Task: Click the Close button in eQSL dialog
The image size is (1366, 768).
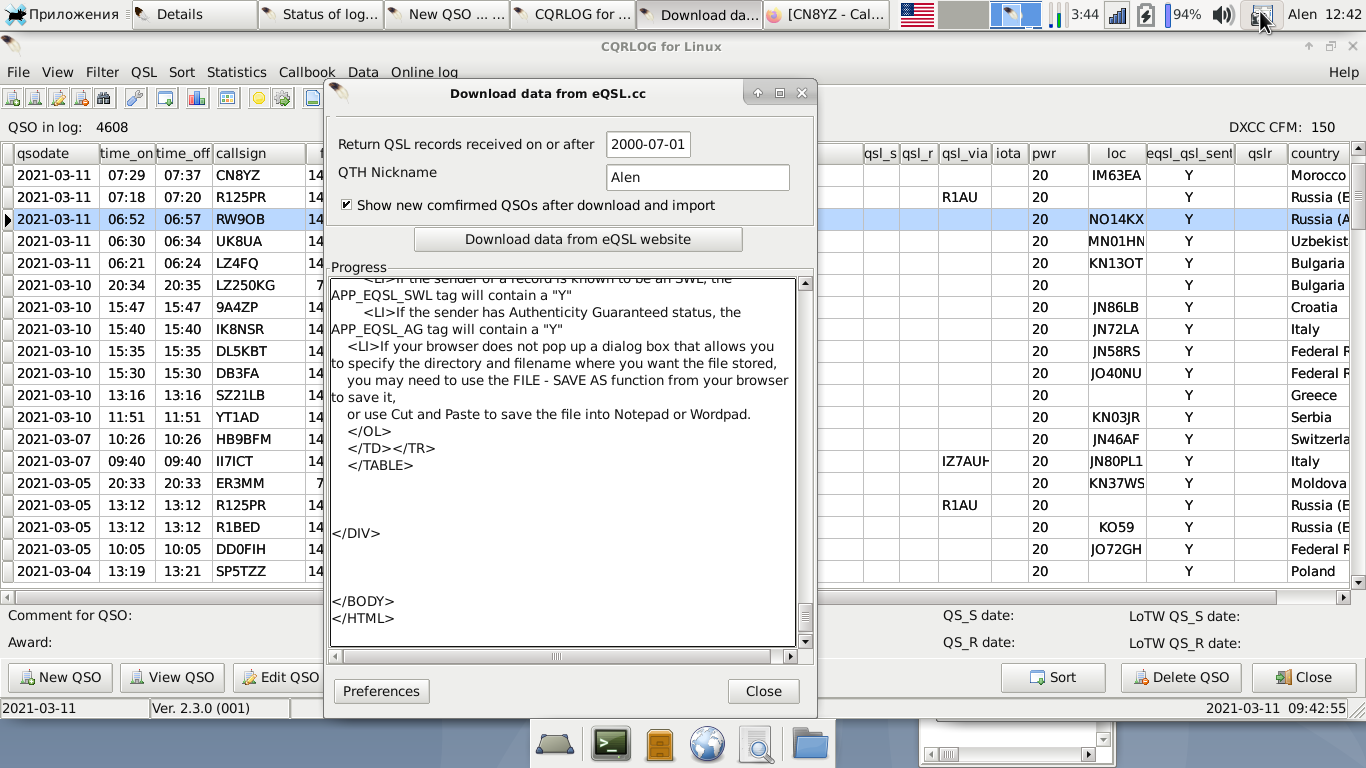Action: pos(763,691)
